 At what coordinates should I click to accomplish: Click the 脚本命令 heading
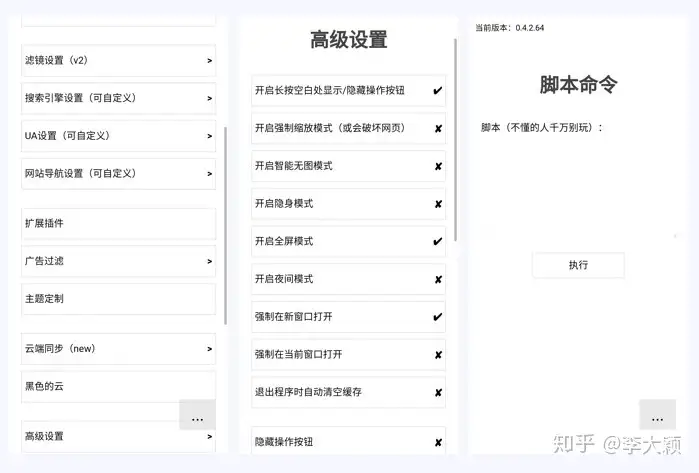click(x=578, y=85)
